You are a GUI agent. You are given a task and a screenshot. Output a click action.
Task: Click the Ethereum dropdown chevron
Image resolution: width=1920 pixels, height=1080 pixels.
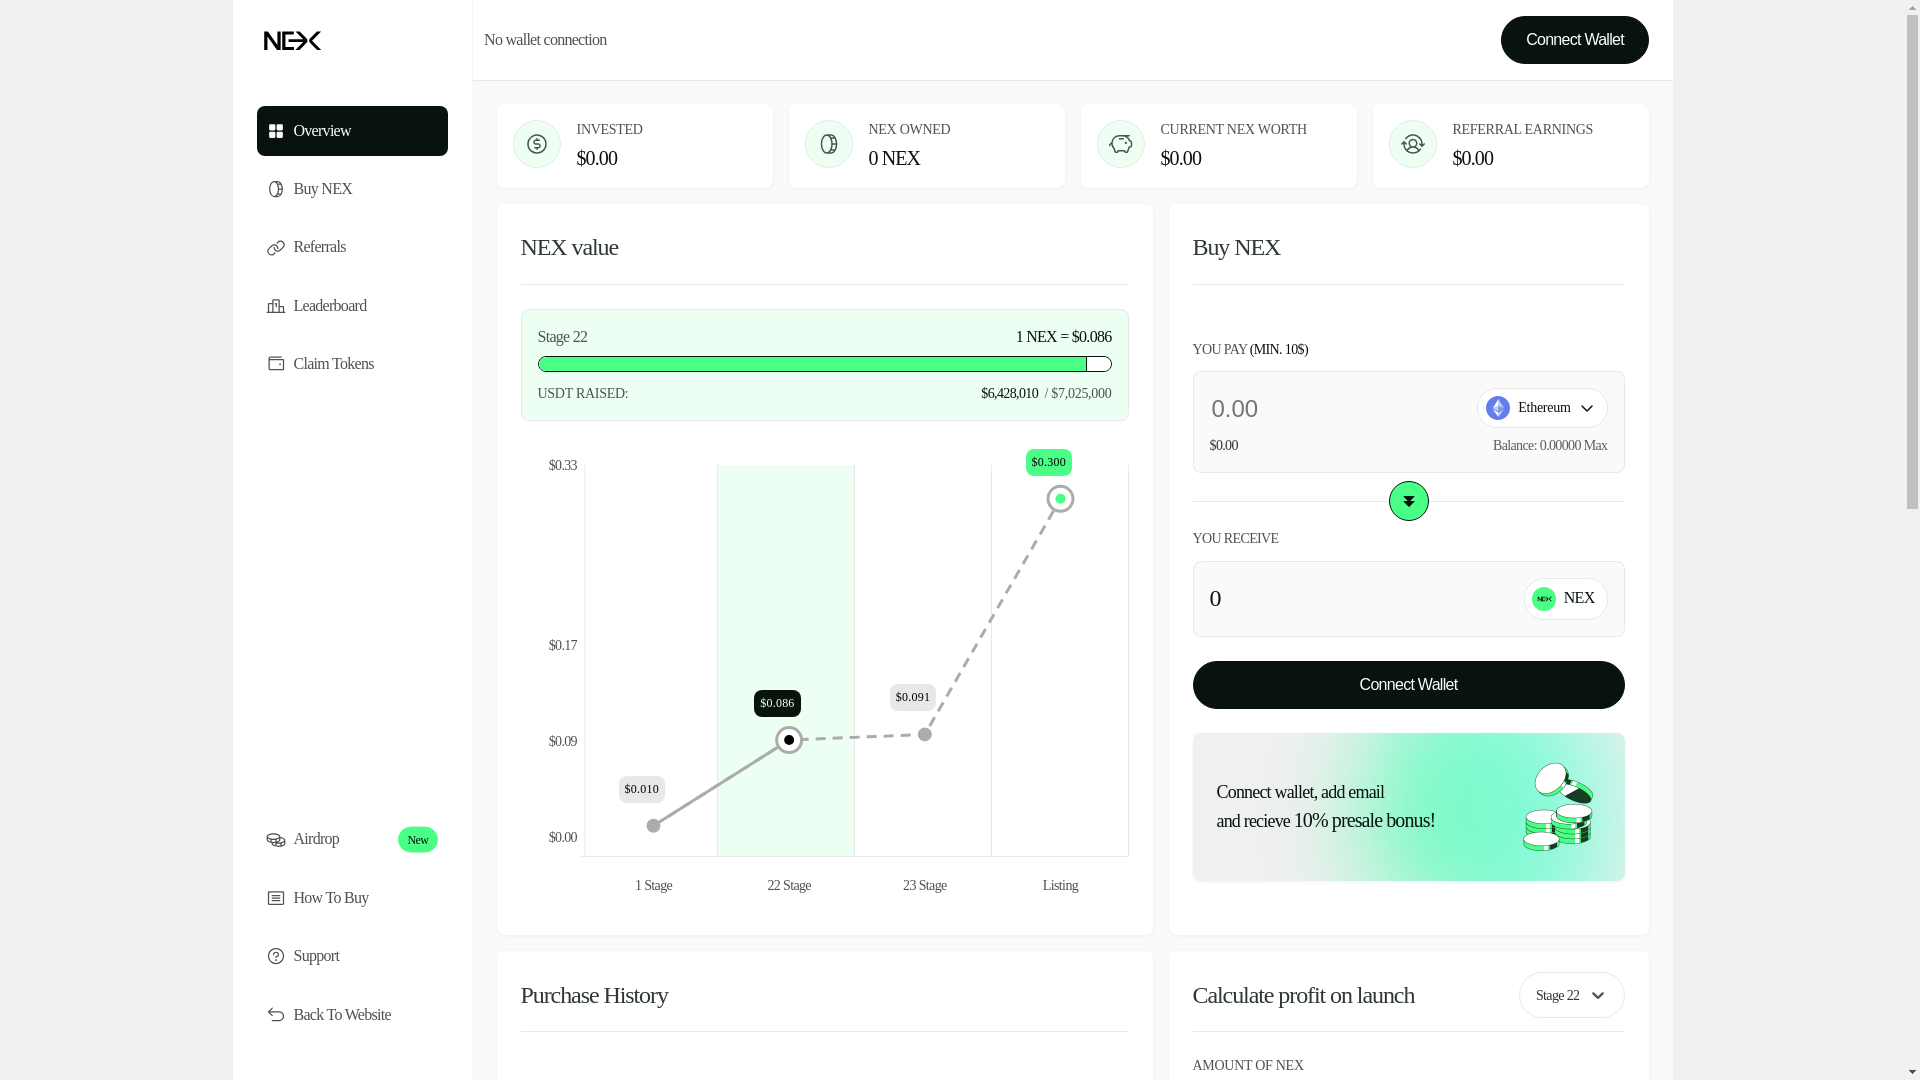point(1587,408)
